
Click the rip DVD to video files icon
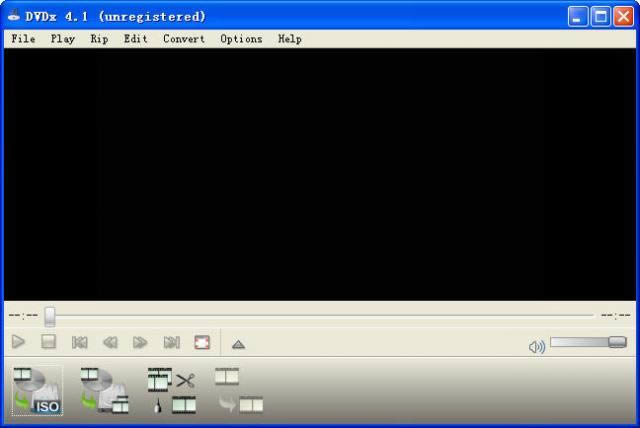coord(104,390)
